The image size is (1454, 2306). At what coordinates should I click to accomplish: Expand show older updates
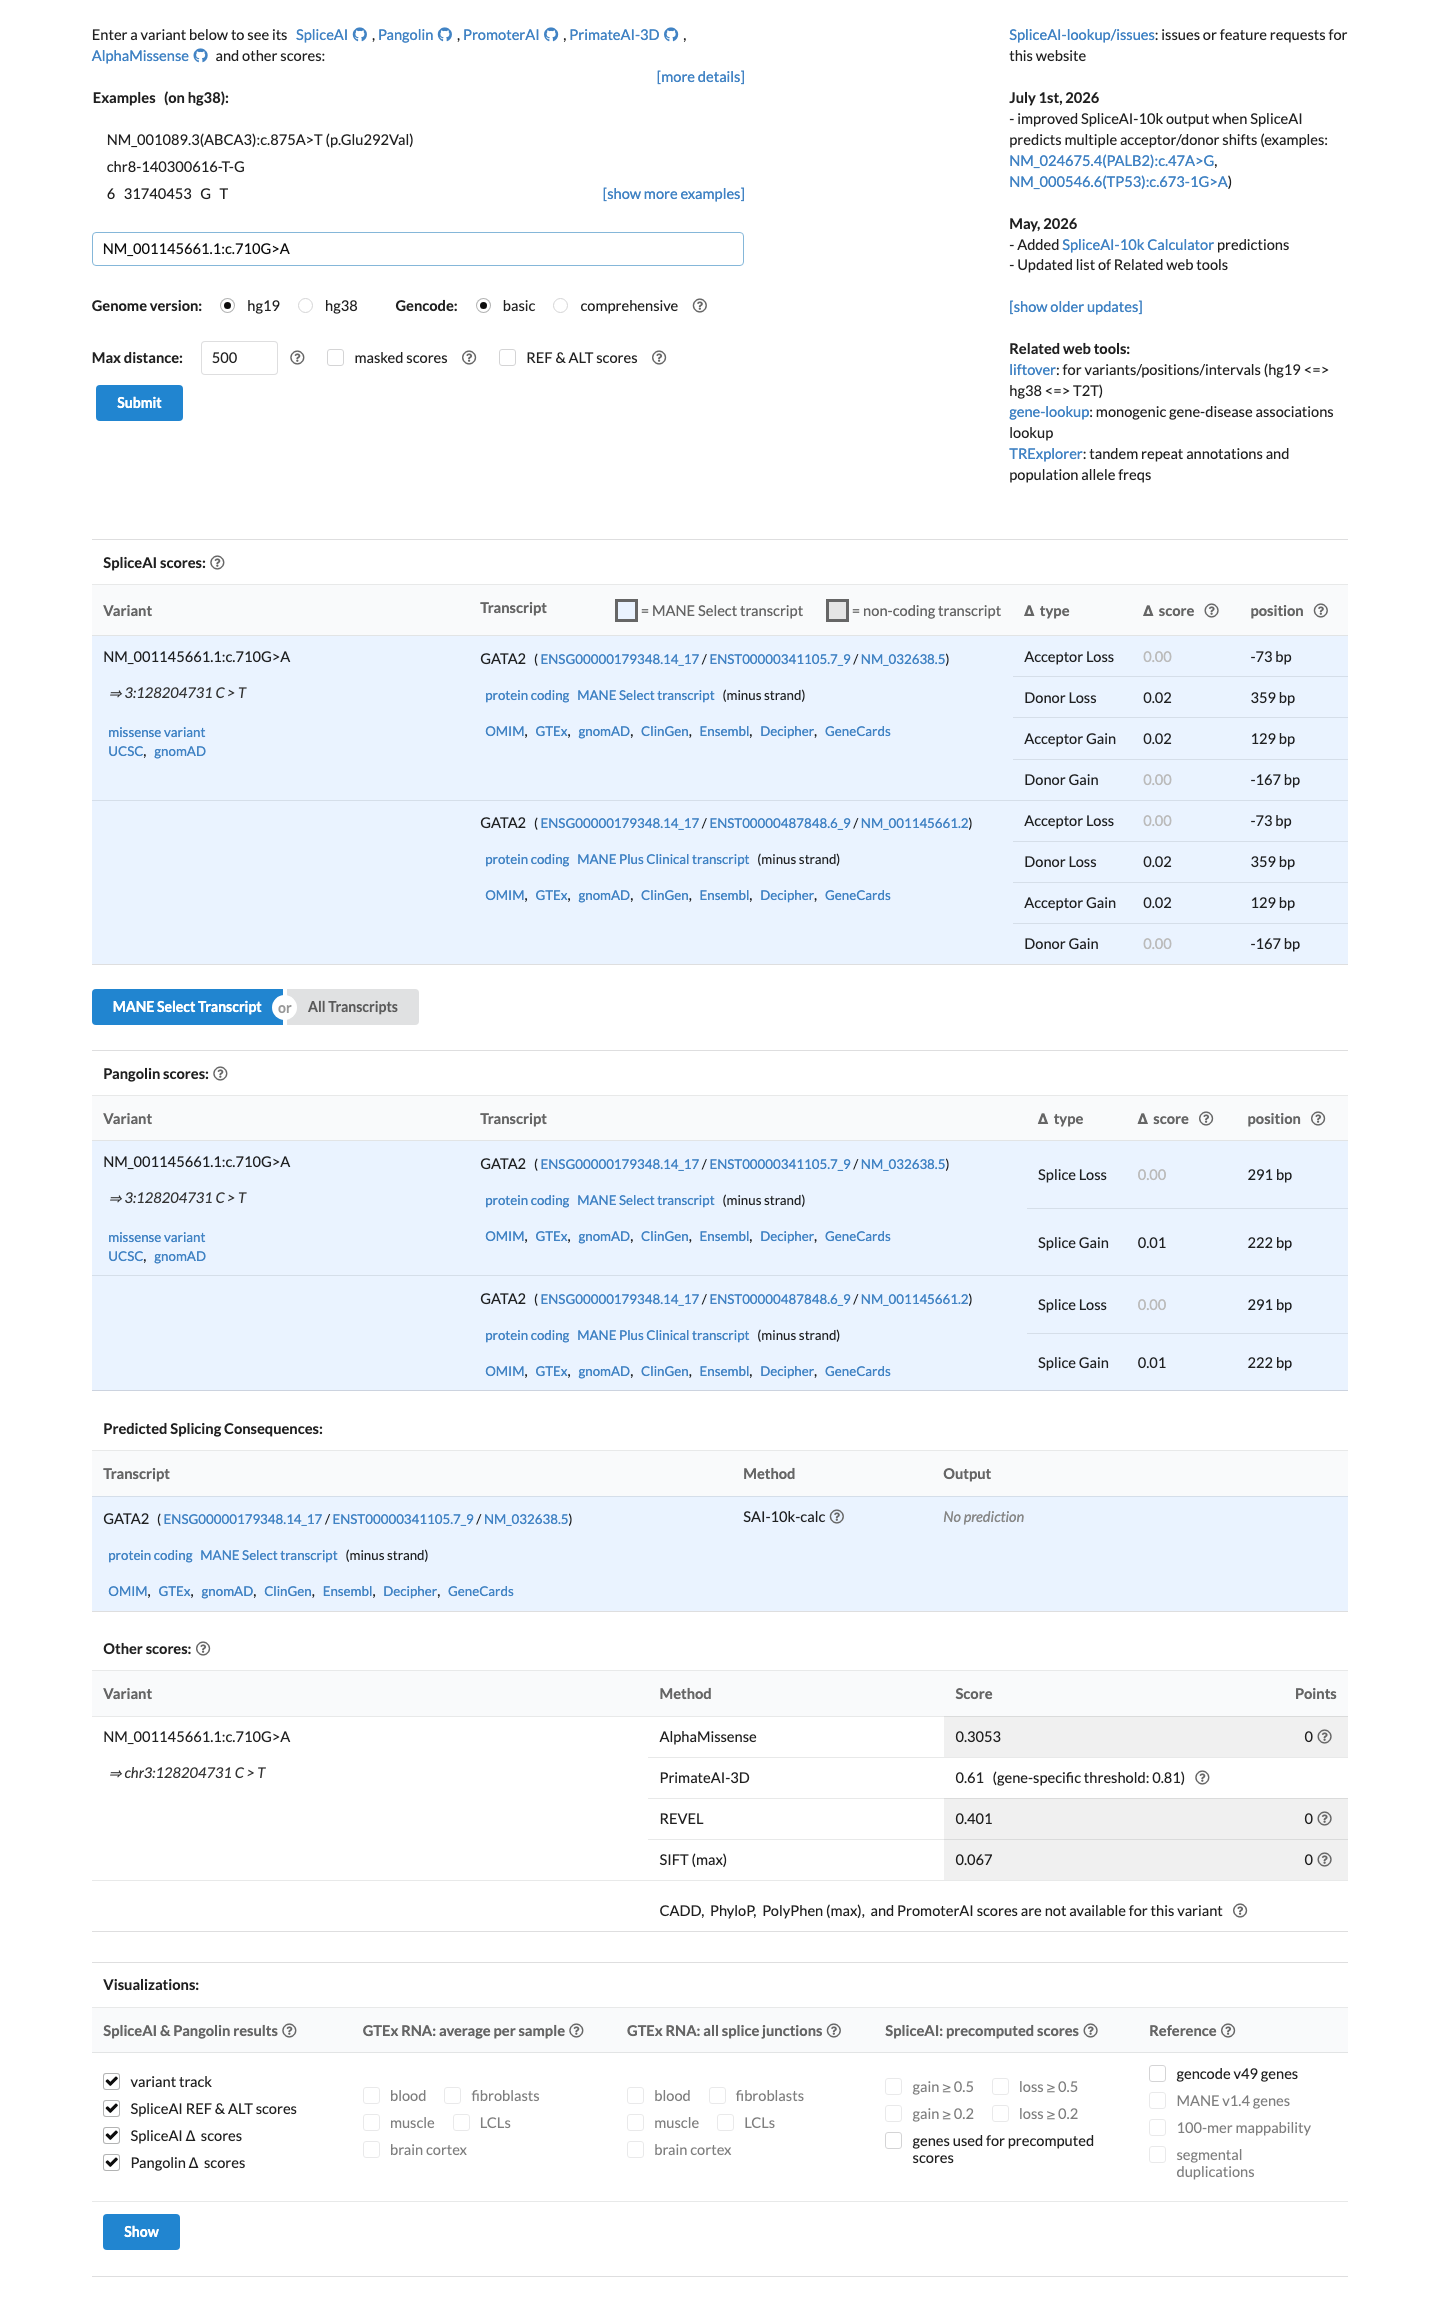point(1075,307)
